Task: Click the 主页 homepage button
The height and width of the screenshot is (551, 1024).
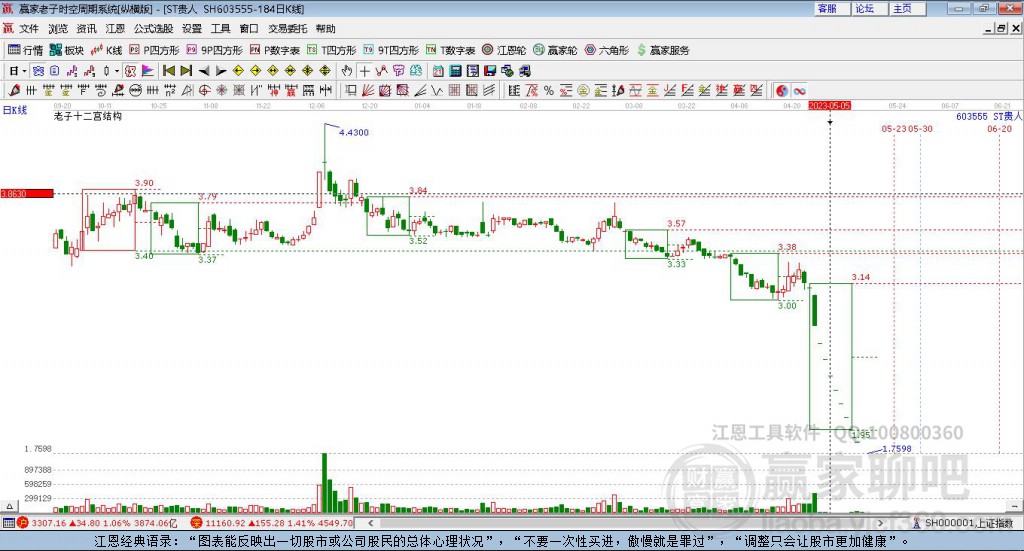Action: (x=908, y=8)
